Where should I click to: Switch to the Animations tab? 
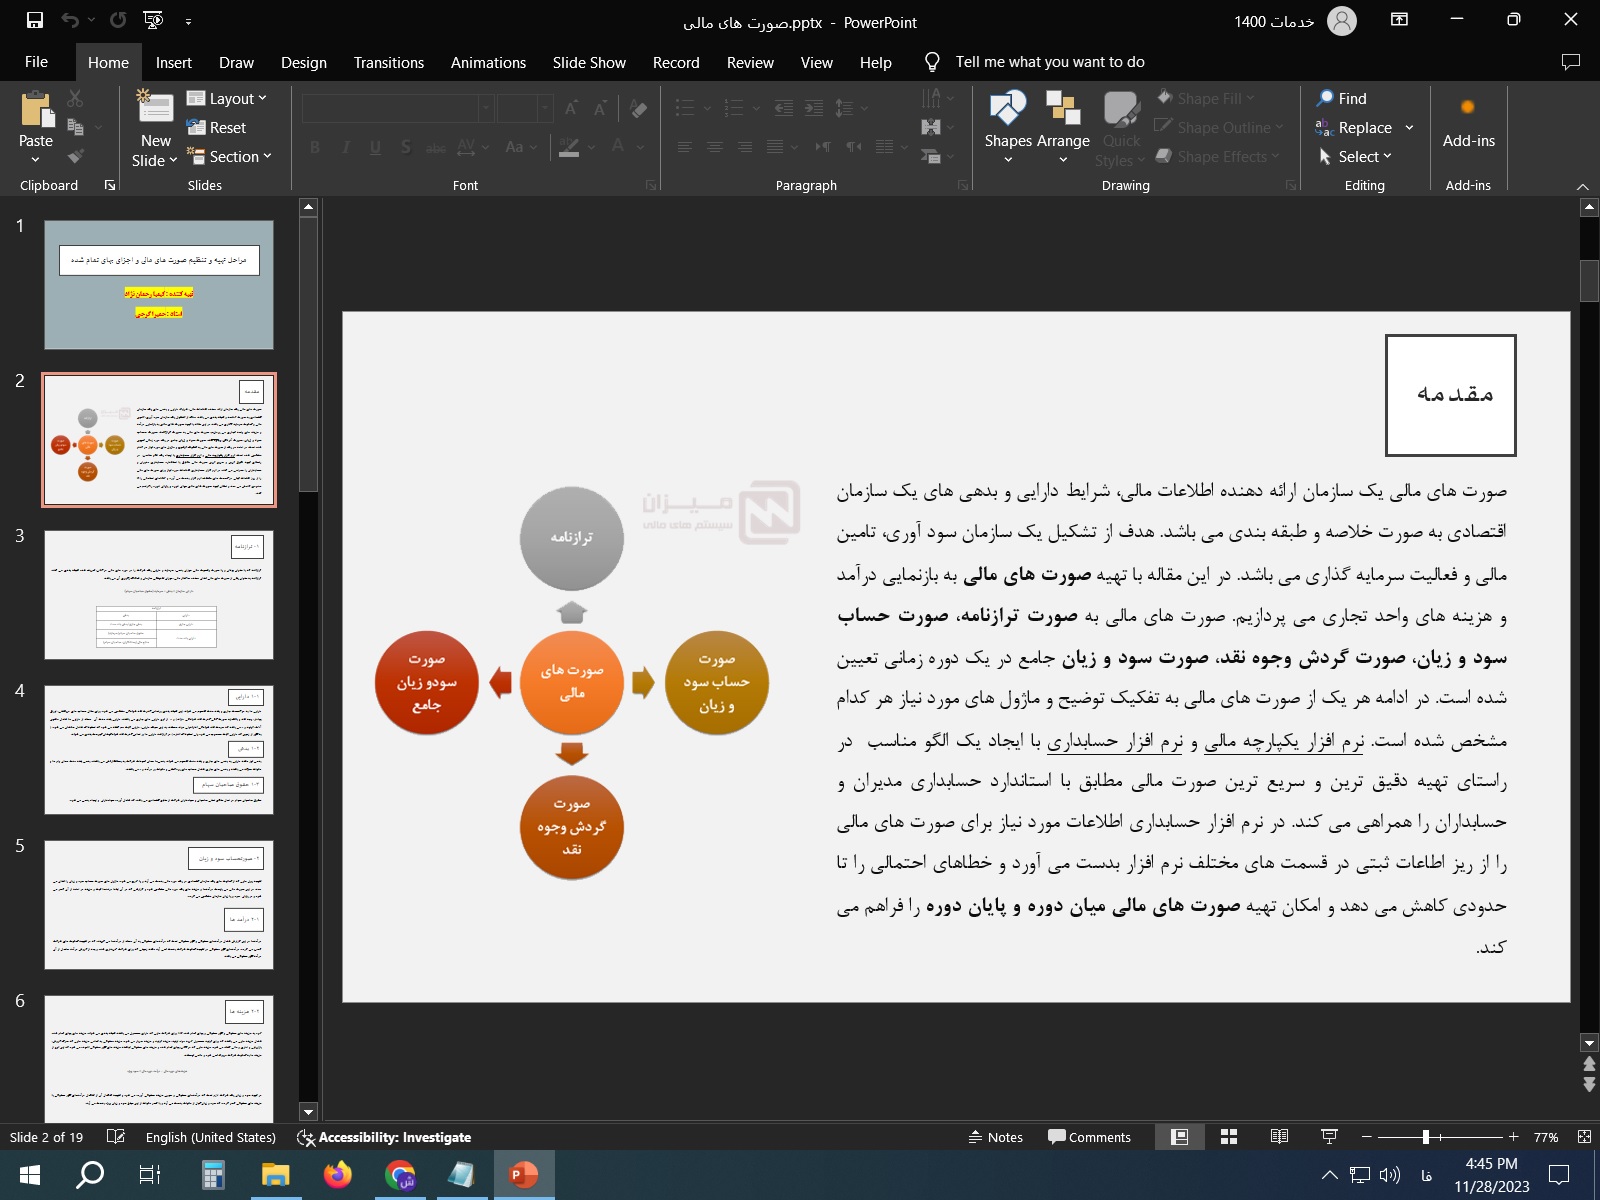point(488,62)
